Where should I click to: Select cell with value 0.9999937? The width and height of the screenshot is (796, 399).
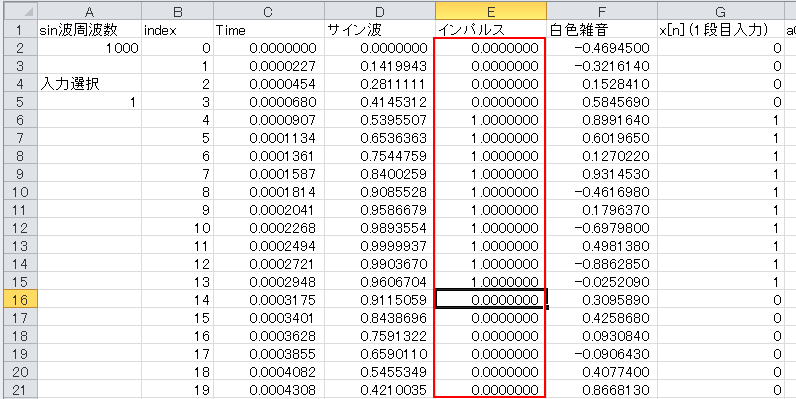pos(380,246)
